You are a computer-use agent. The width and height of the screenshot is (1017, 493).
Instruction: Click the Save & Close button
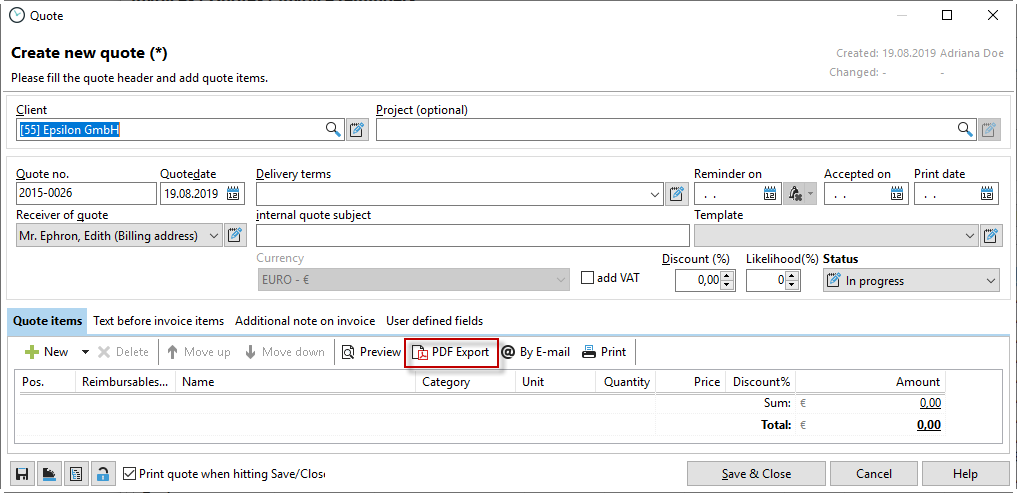756,474
